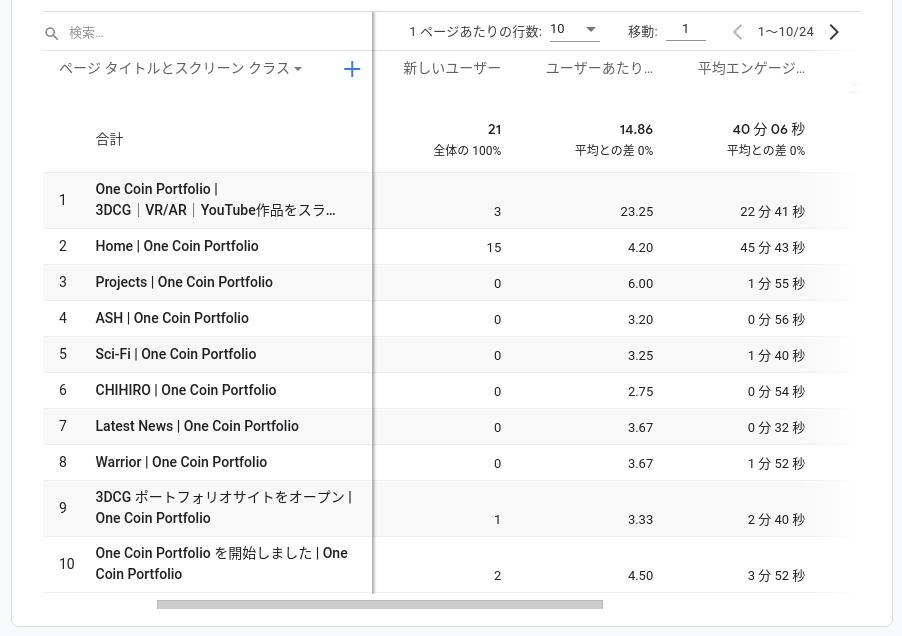
Task: Sort by ユーザーあたり column header
Action: point(598,68)
